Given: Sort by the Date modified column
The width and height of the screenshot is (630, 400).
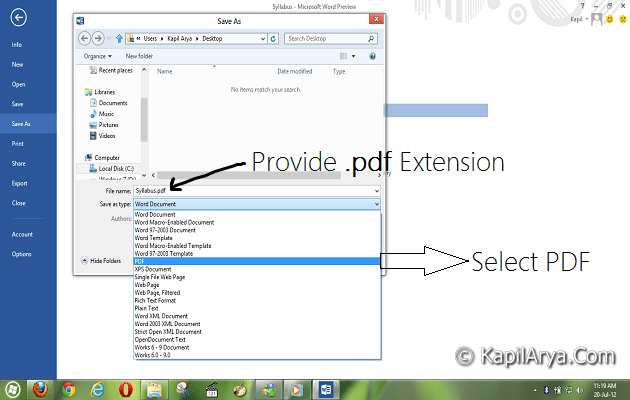Looking at the screenshot, I should point(295,71).
